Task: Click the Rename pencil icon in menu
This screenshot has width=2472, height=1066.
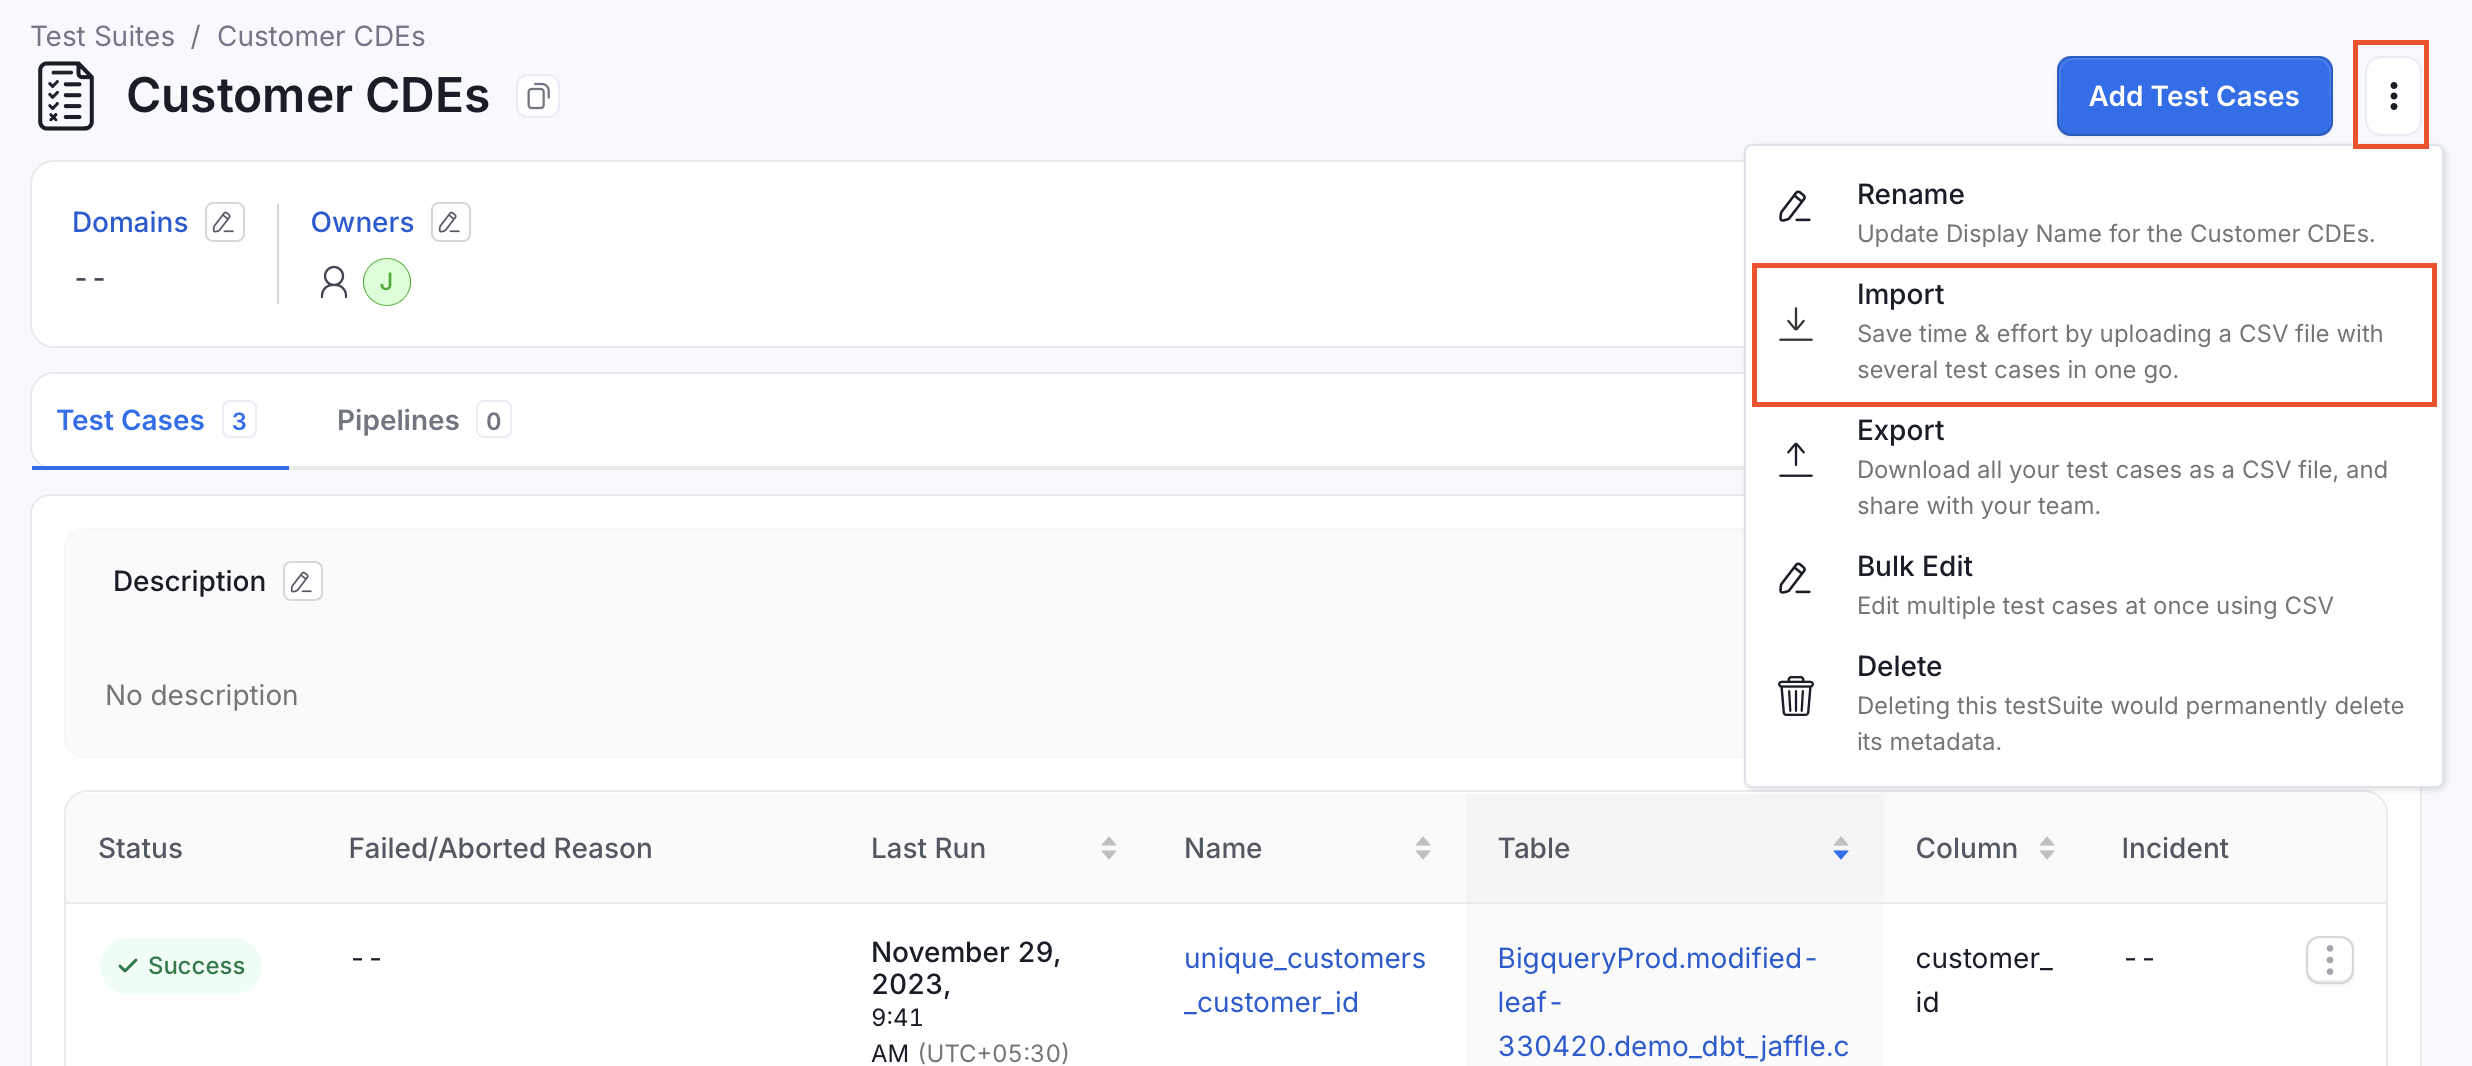Action: coord(1795,207)
